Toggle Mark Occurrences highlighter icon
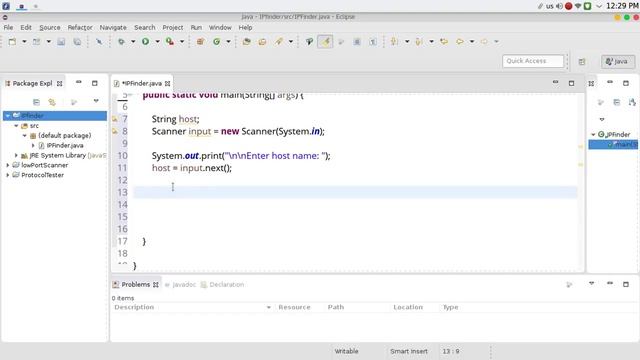This screenshot has width=640, height=360. (325, 42)
